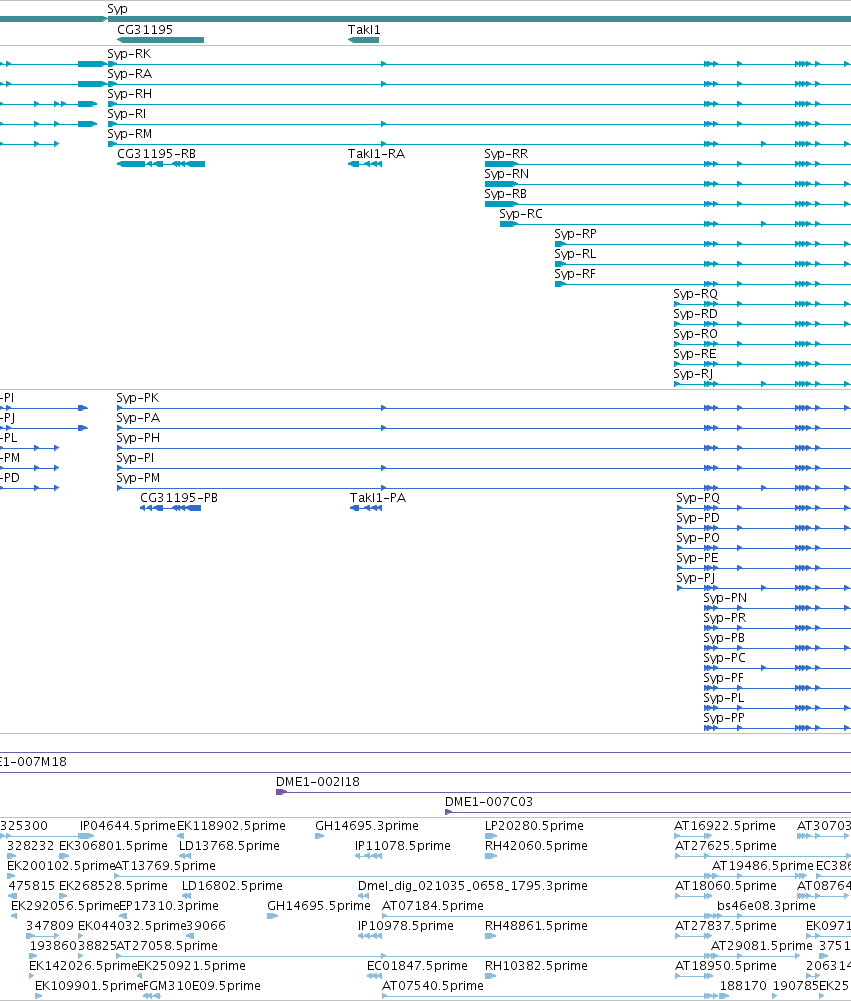
Task: Select the Syp-PB protein label
Action: click(x=724, y=638)
